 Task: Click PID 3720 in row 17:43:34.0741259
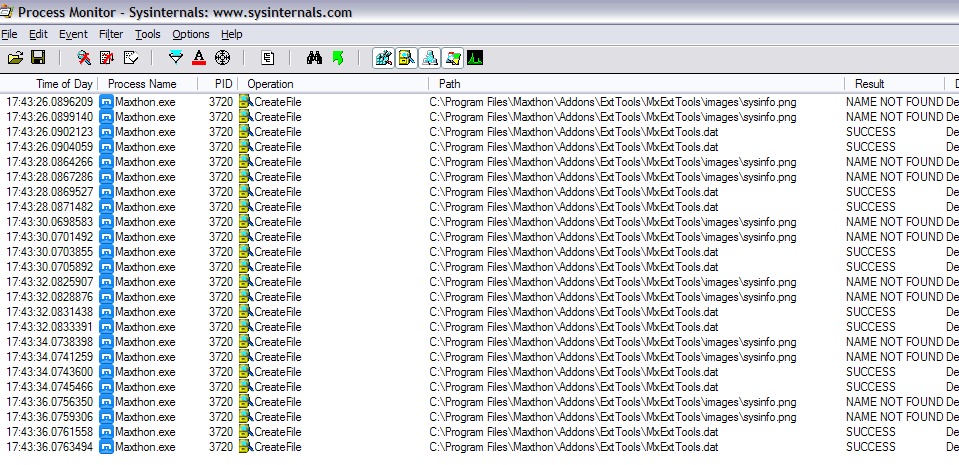(221, 357)
